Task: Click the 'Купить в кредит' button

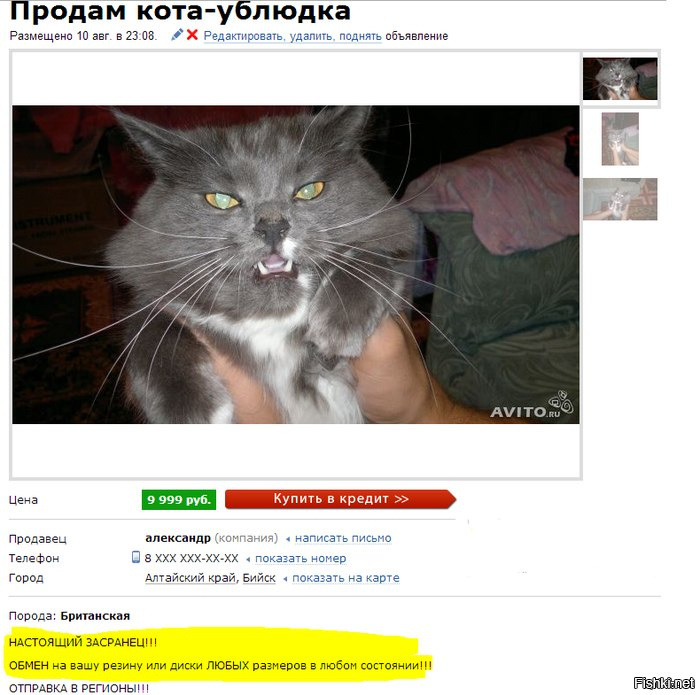Action: tap(341, 499)
